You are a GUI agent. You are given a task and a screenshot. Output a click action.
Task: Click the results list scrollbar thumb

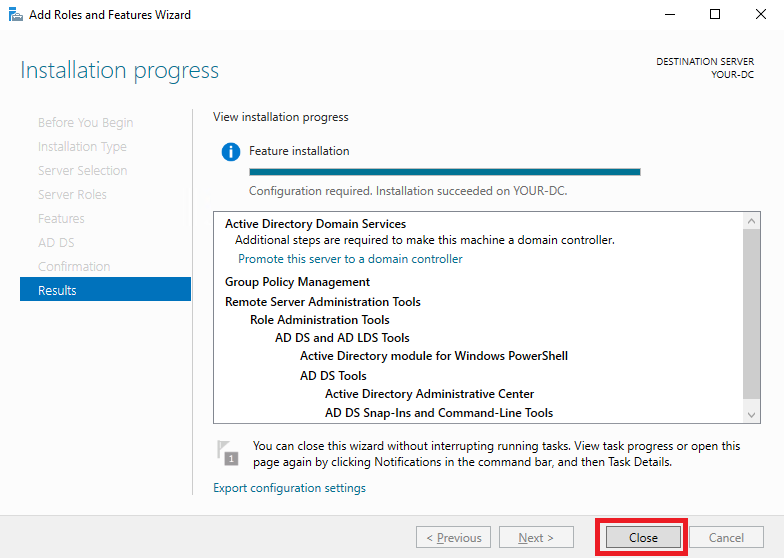tap(751, 314)
